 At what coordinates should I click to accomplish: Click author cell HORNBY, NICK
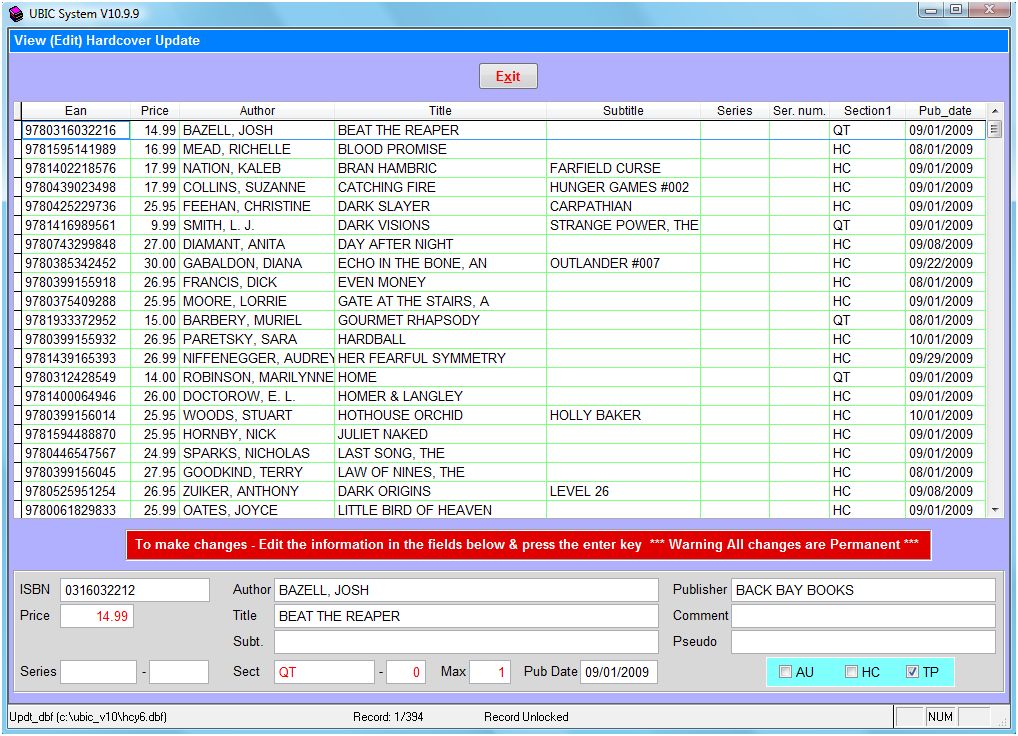(257, 434)
